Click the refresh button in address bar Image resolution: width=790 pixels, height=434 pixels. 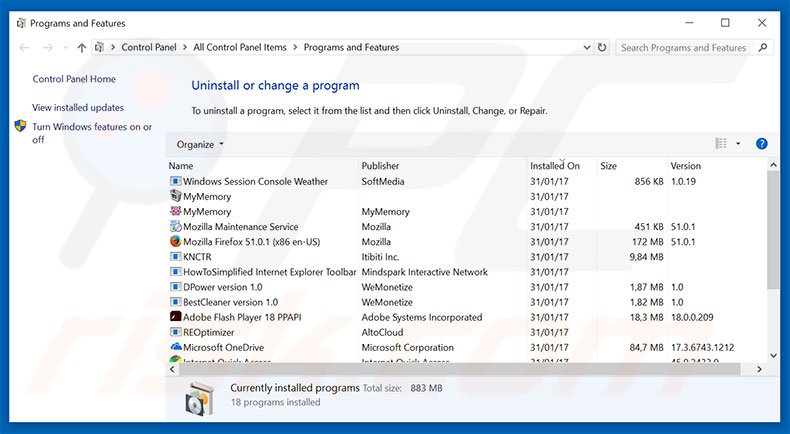(602, 47)
